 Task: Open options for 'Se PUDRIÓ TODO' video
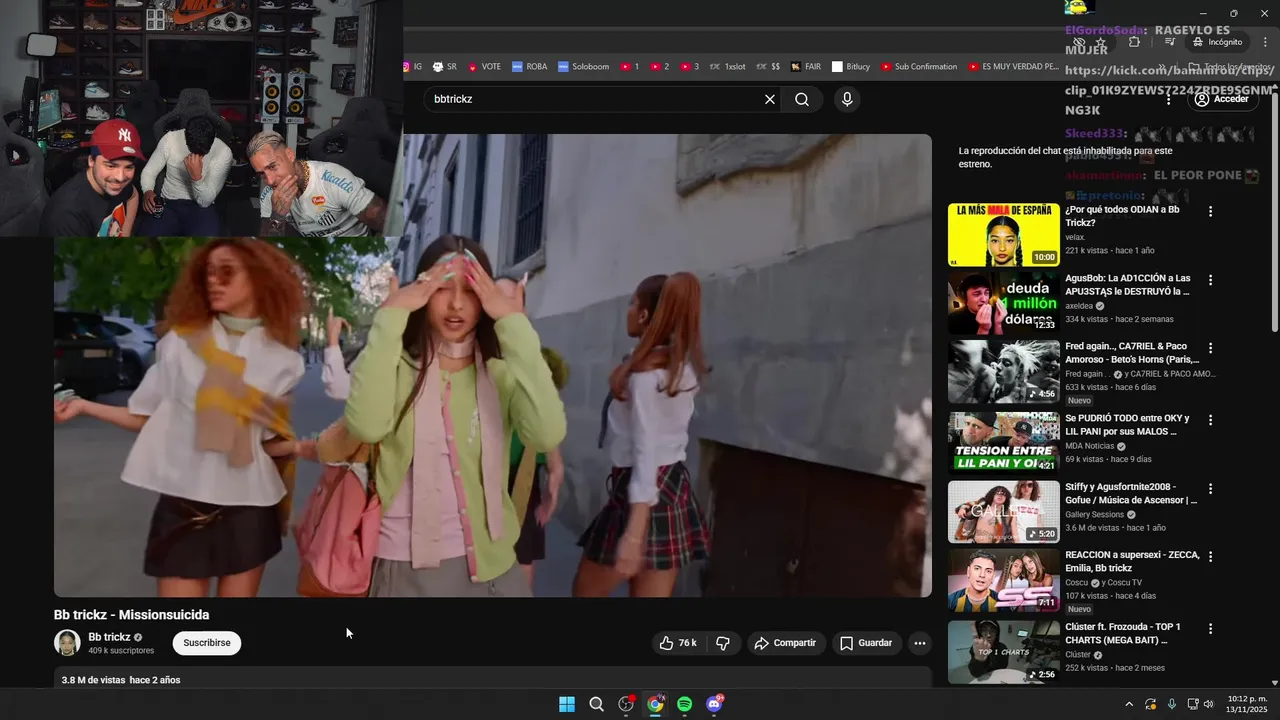coord(1210,420)
